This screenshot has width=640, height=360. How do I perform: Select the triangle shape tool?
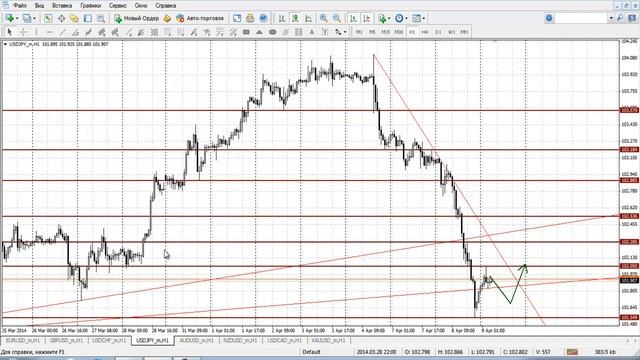259,32
